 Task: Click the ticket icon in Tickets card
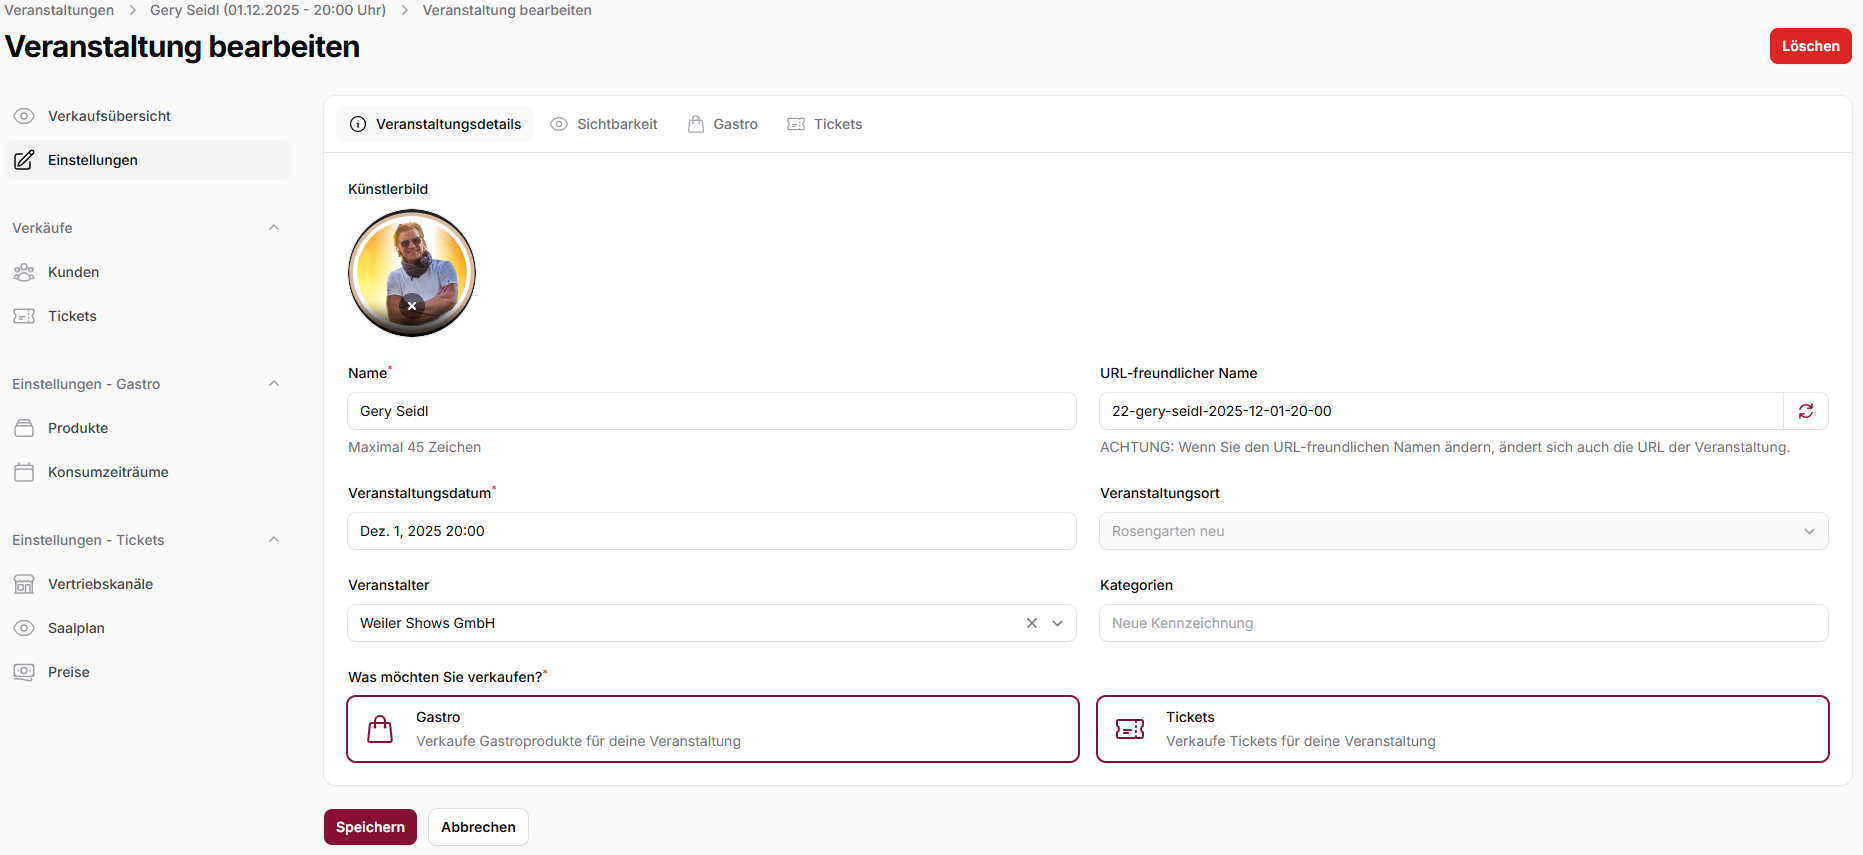1130,729
